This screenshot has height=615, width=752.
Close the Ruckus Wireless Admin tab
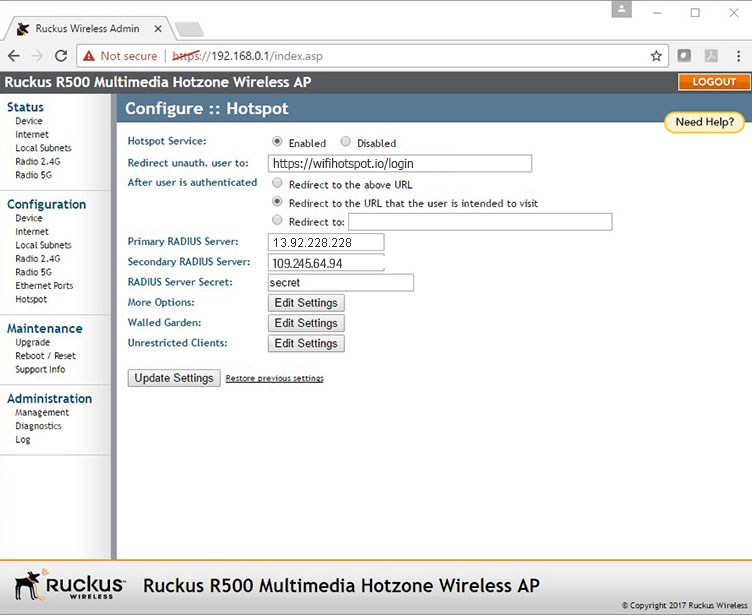pos(156,28)
